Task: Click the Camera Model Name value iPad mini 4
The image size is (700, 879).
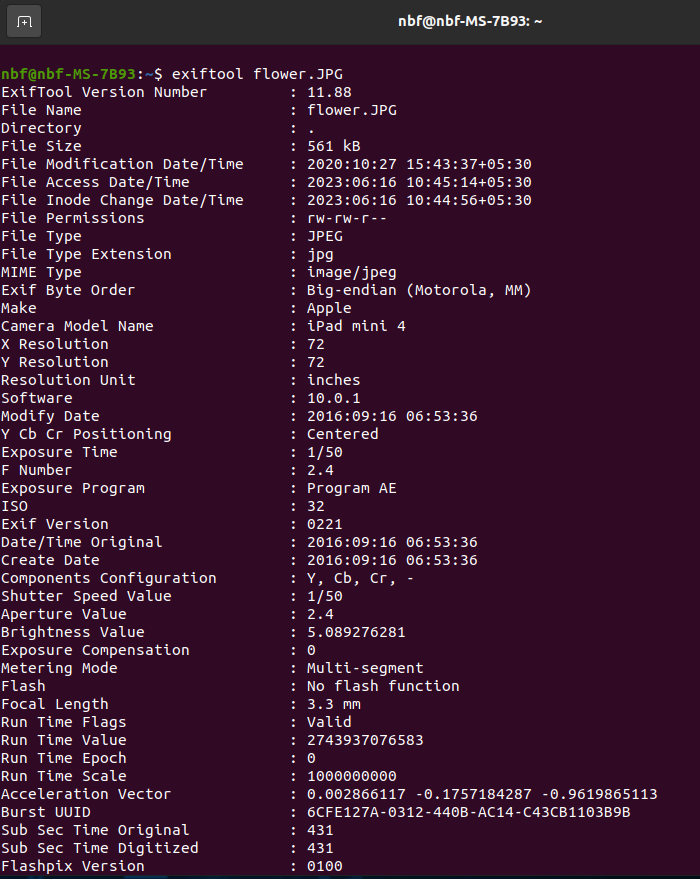Action: [x=356, y=326]
